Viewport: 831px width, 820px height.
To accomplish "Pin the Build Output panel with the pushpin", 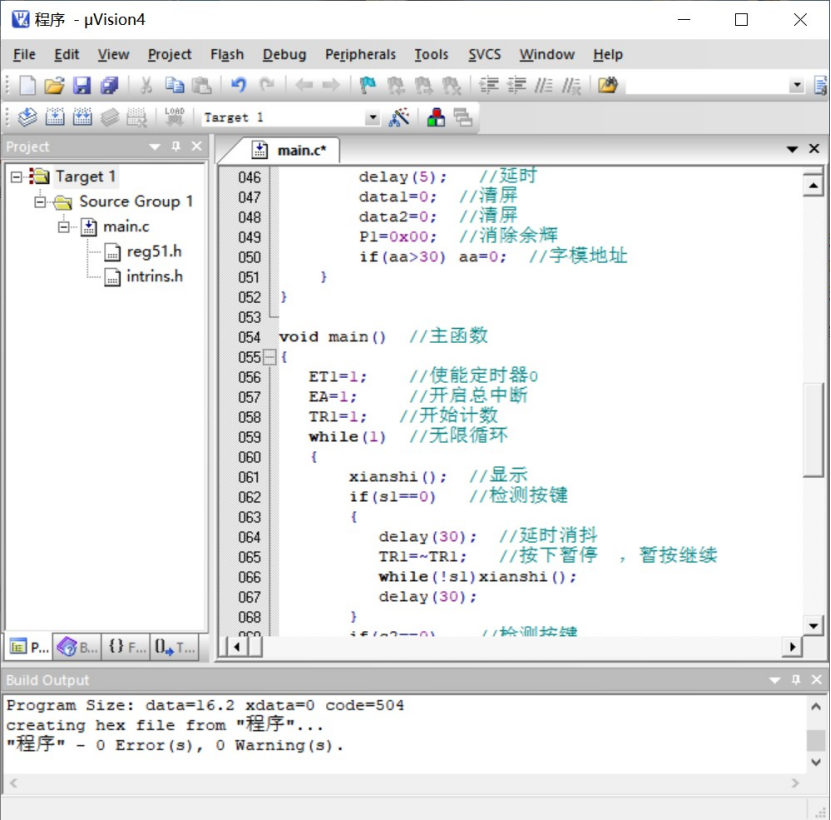I will pyautogui.click(x=795, y=680).
